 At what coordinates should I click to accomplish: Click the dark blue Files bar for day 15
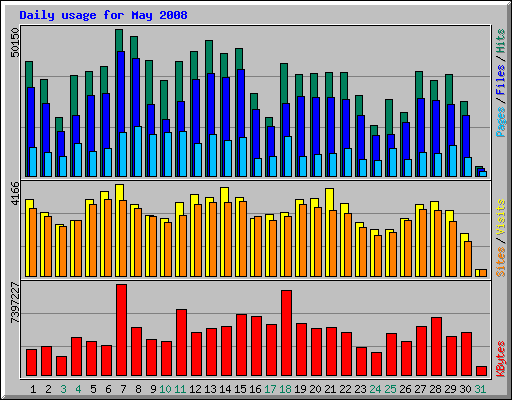pos(241,103)
